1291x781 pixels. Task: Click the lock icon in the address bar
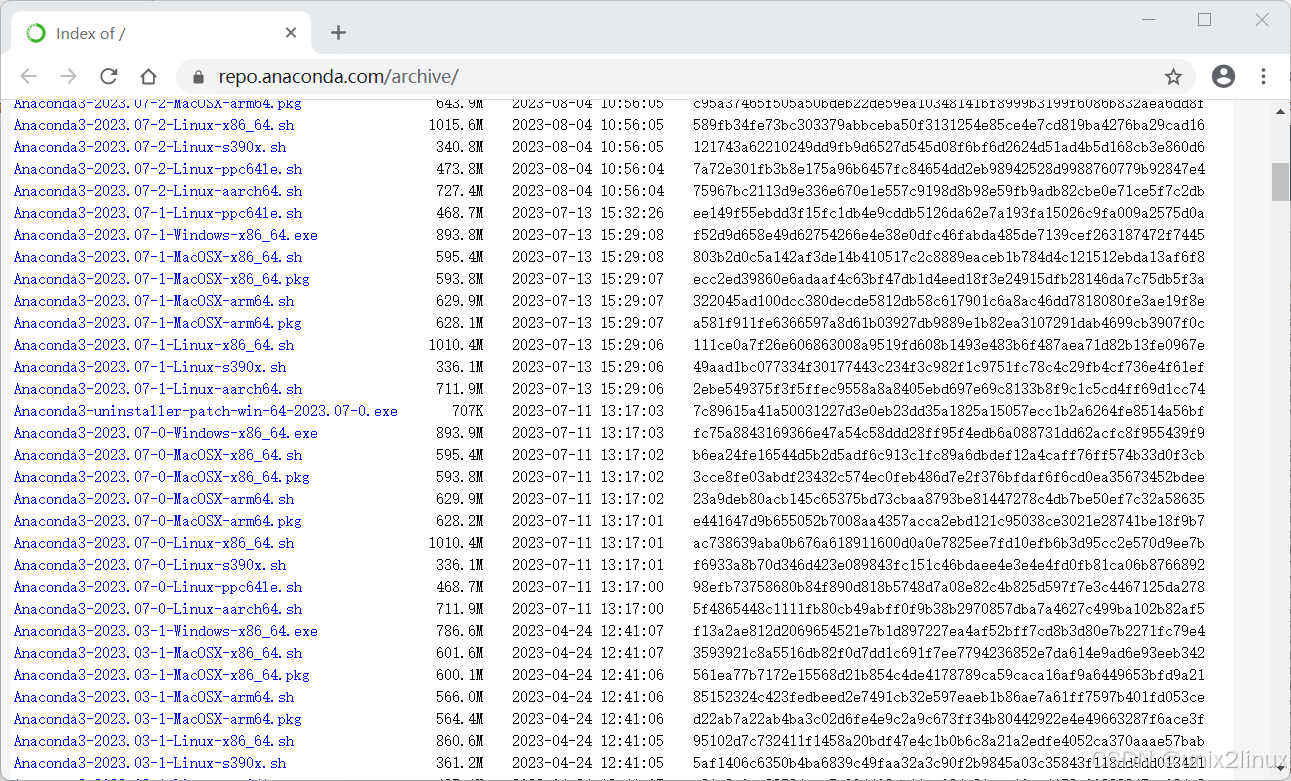pos(198,77)
